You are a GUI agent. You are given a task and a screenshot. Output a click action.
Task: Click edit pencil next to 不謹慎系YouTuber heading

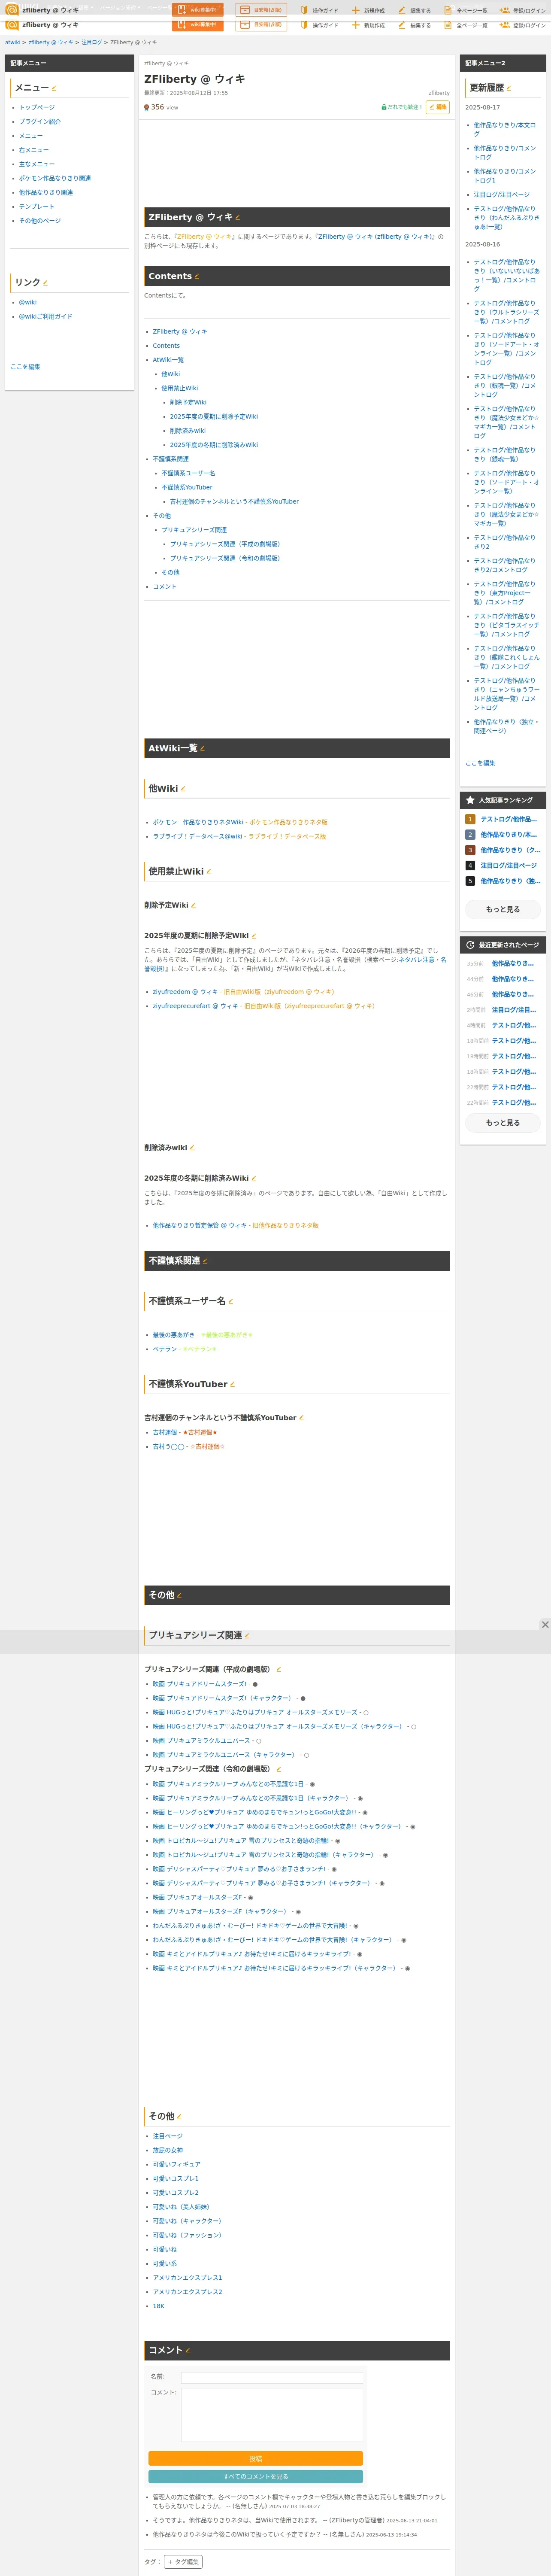pyautogui.click(x=232, y=1385)
